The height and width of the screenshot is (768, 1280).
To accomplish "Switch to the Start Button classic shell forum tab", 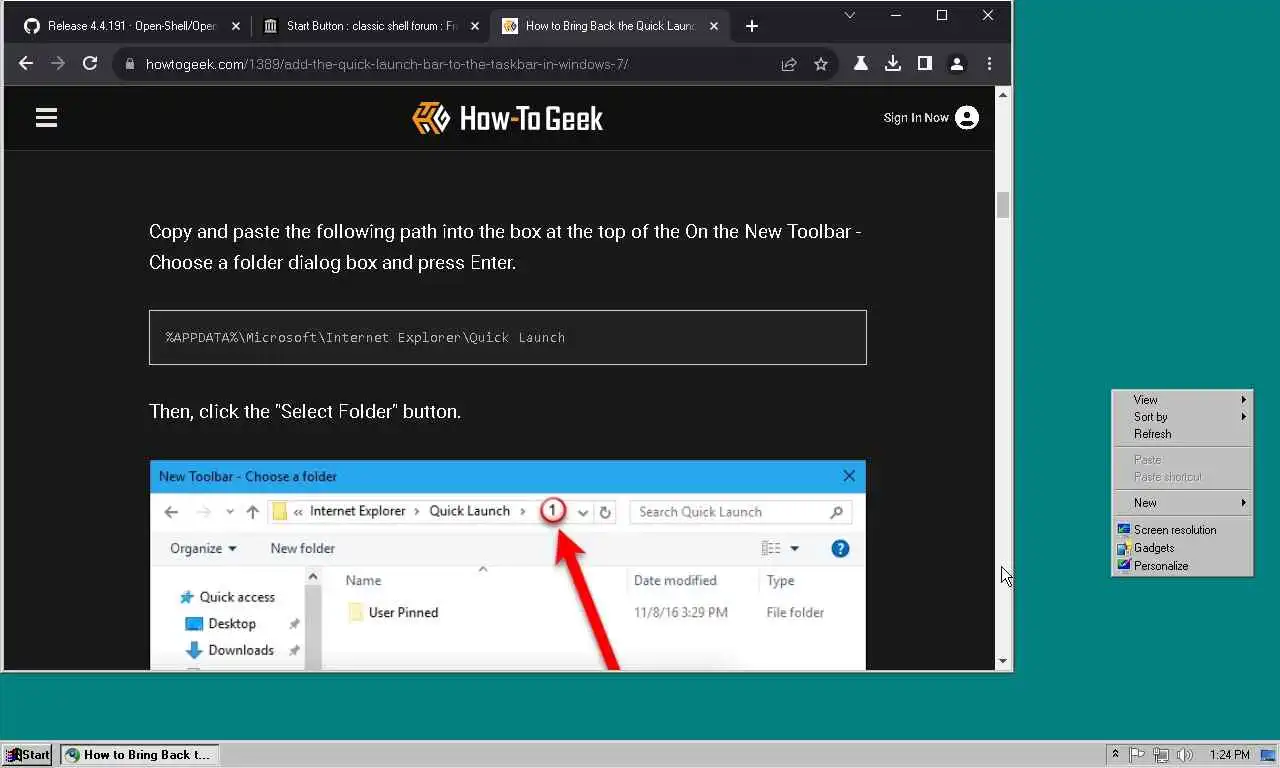I will pos(370,26).
